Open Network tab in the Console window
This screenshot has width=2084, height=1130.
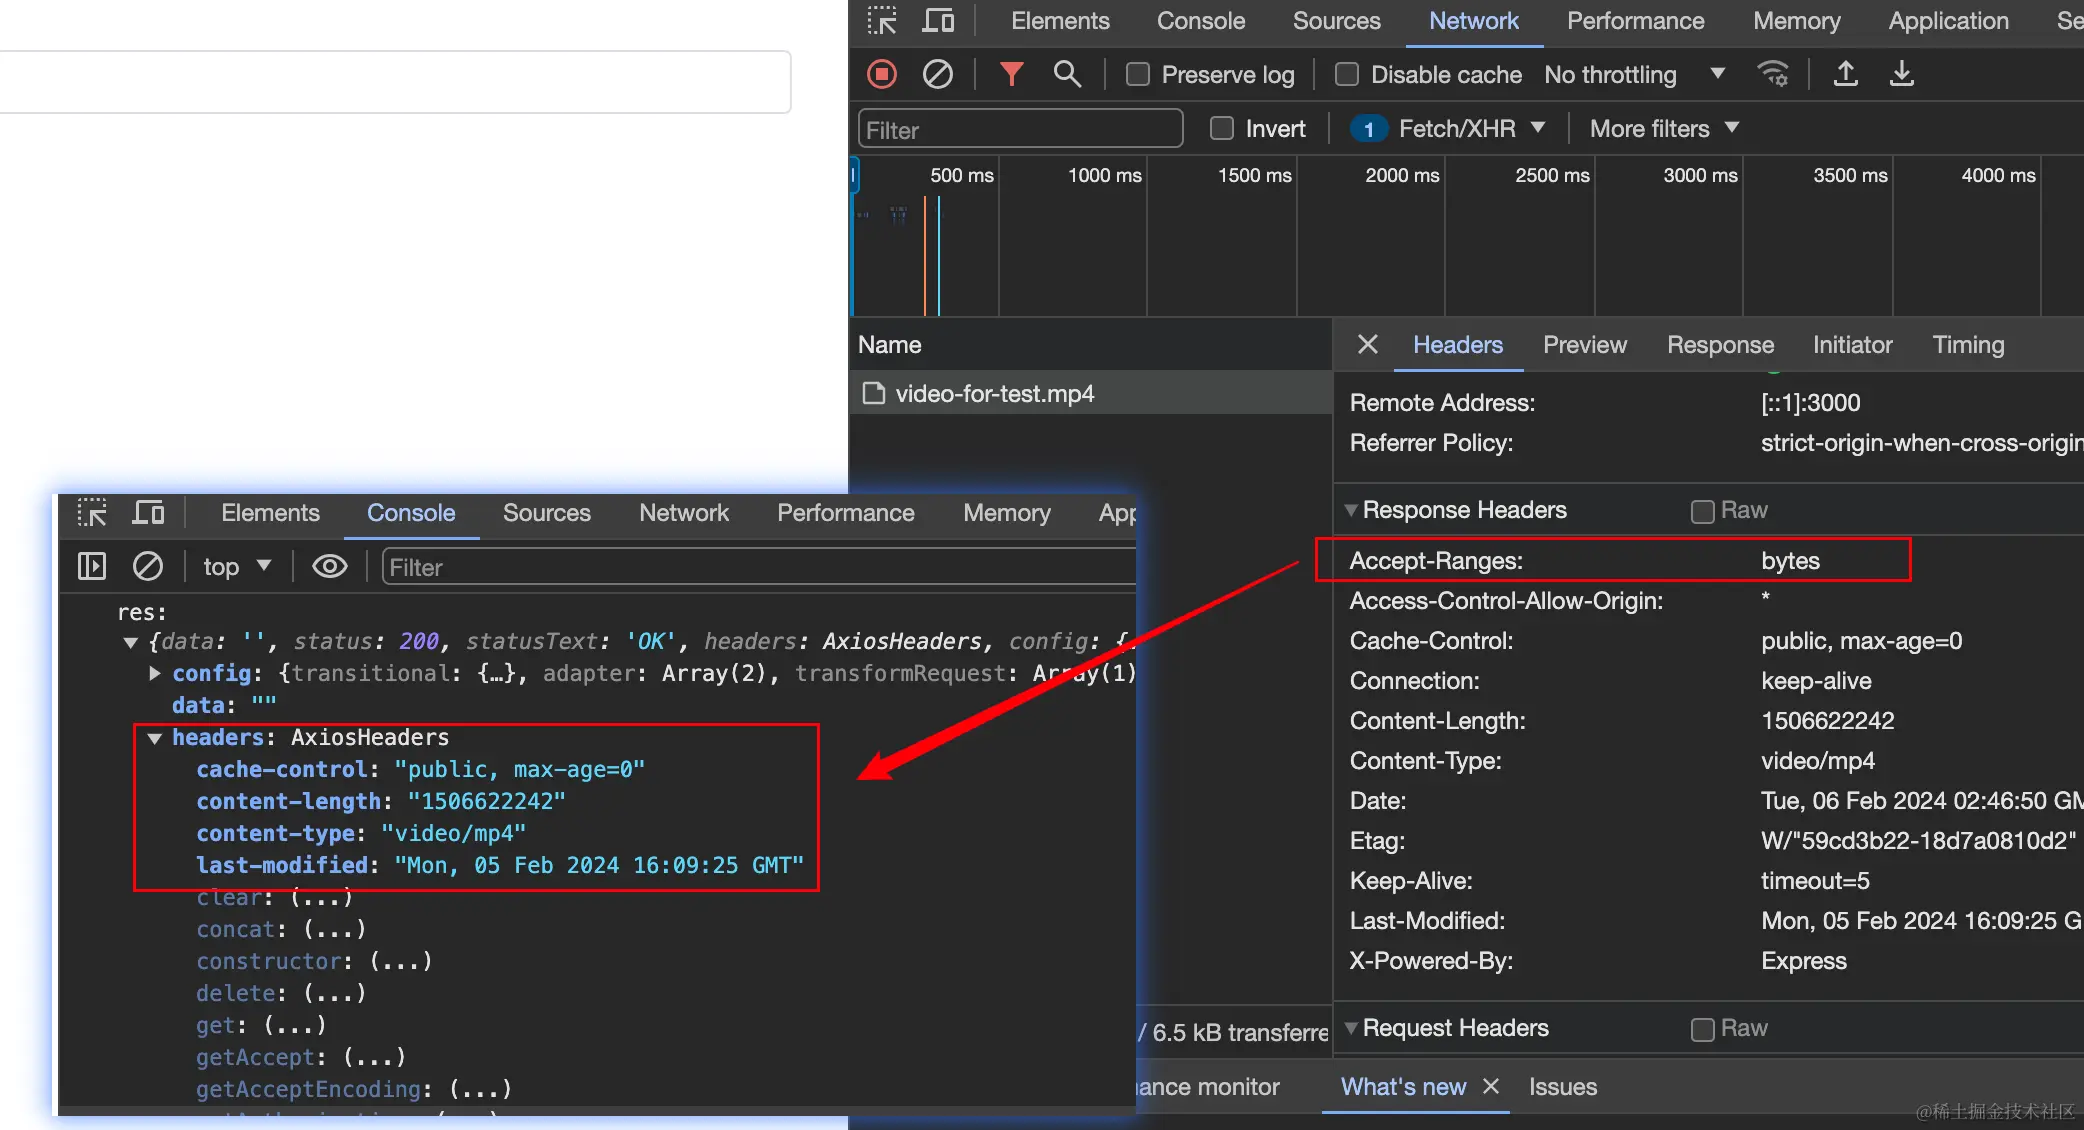pos(684,513)
